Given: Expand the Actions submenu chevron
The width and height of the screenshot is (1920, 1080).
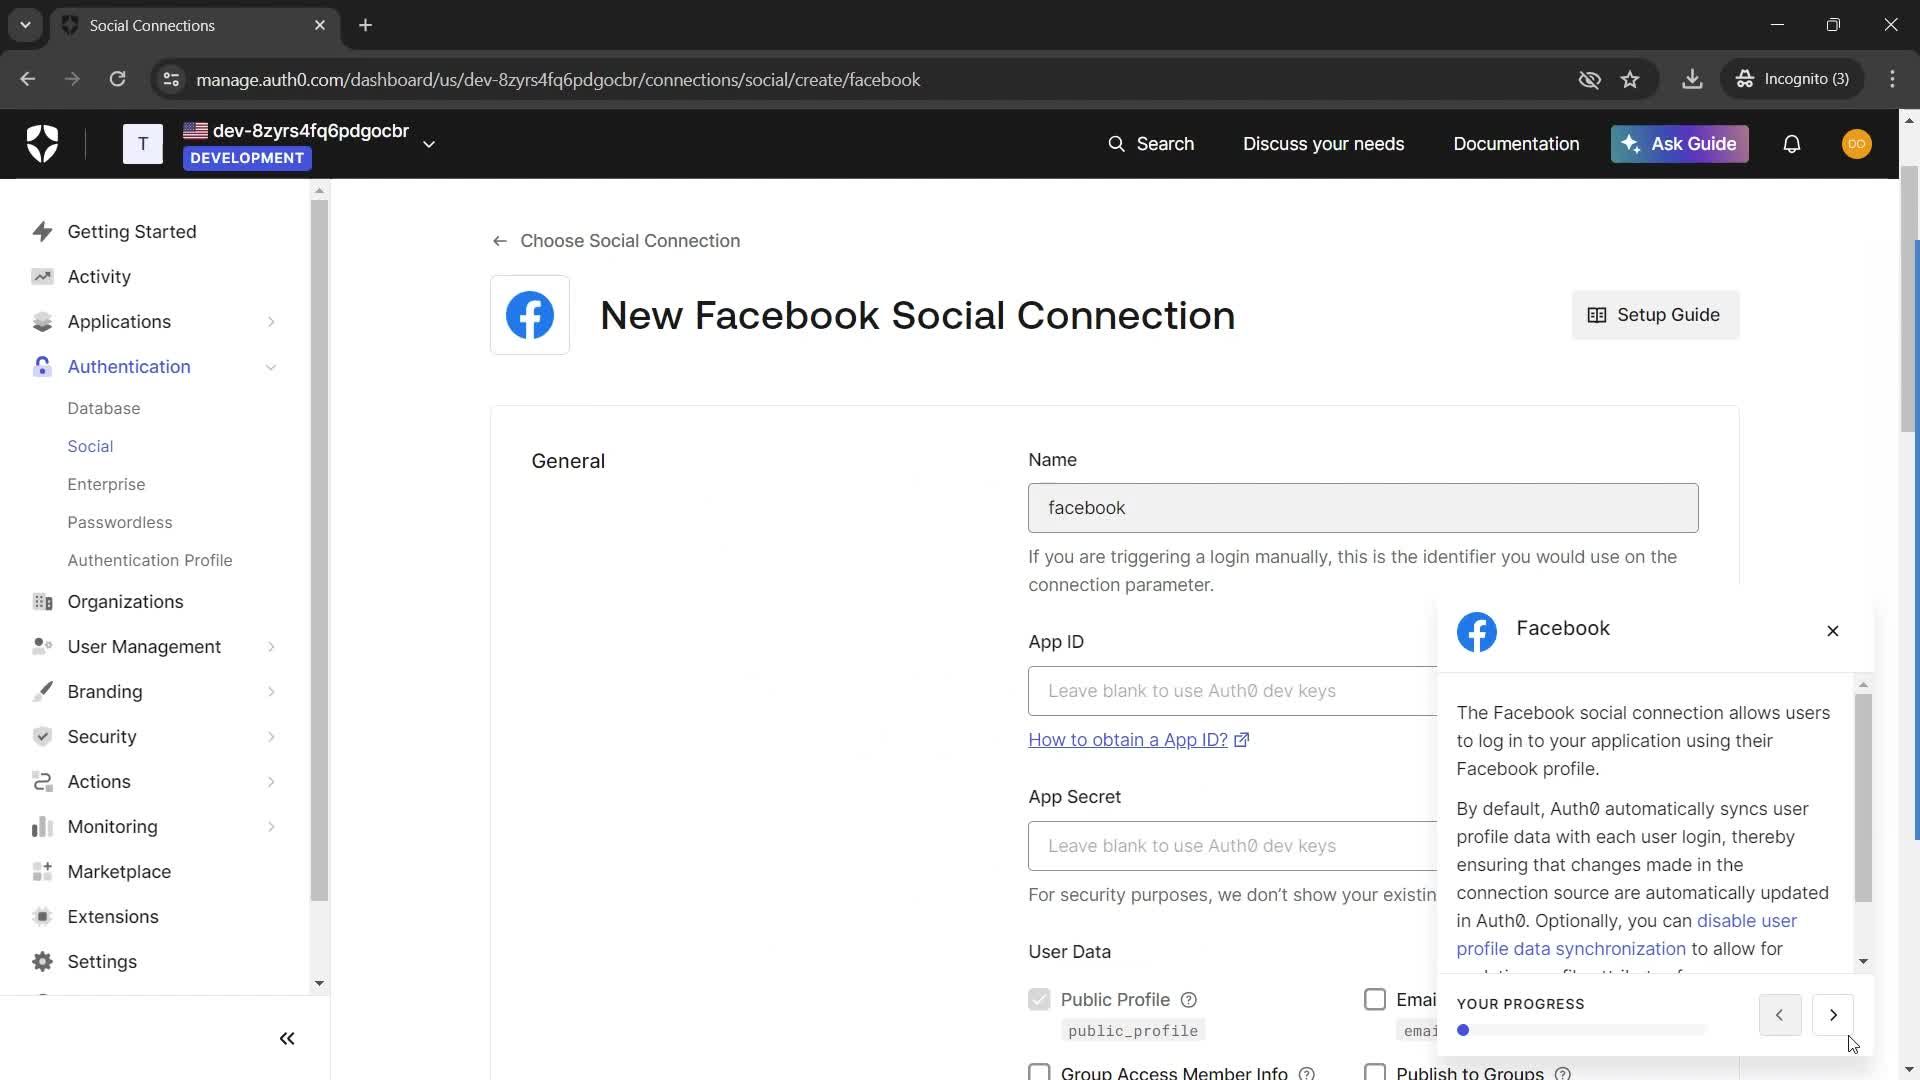Looking at the screenshot, I should coord(271,782).
